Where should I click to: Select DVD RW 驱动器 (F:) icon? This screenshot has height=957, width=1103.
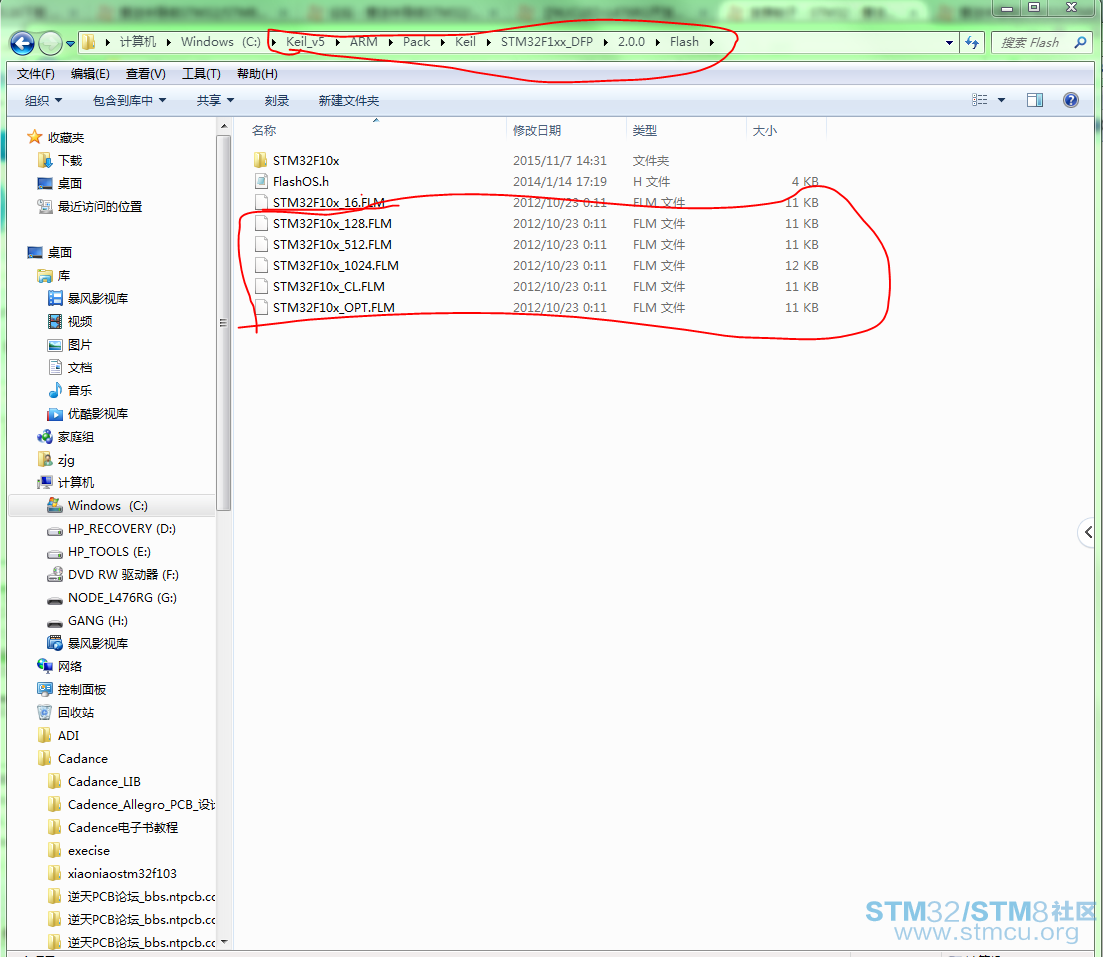(55, 575)
